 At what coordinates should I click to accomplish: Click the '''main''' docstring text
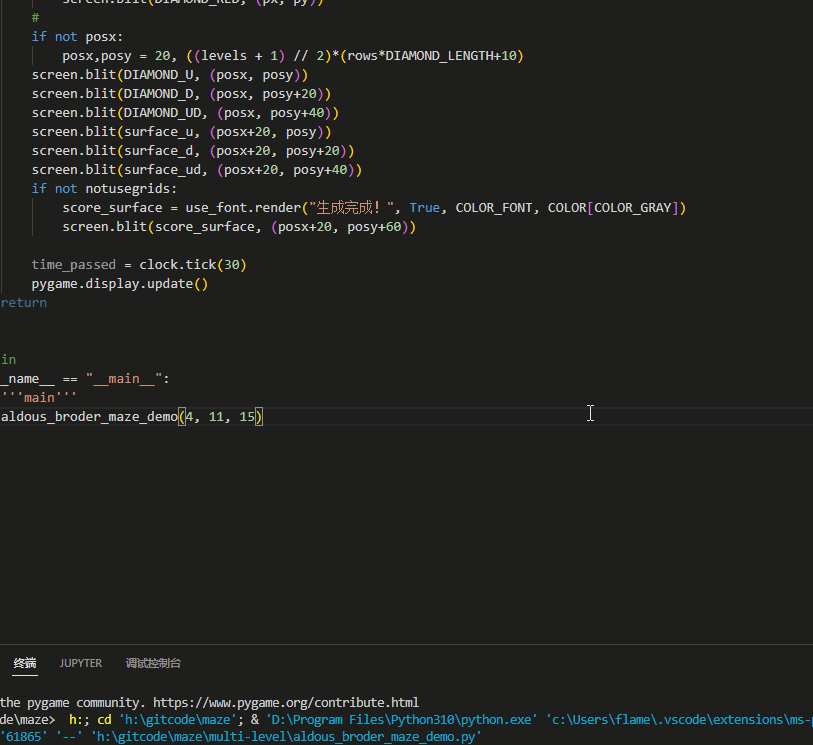pyautogui.click(x=38, y=398)
